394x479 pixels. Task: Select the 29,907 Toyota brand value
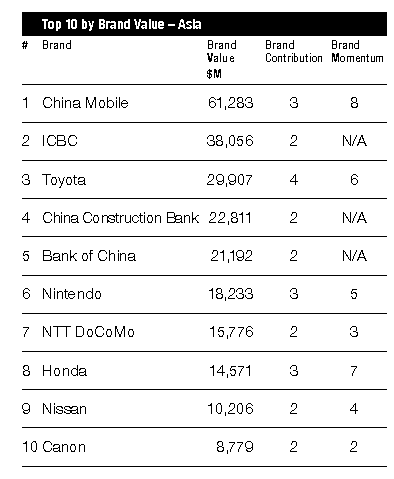click(229, 180)
